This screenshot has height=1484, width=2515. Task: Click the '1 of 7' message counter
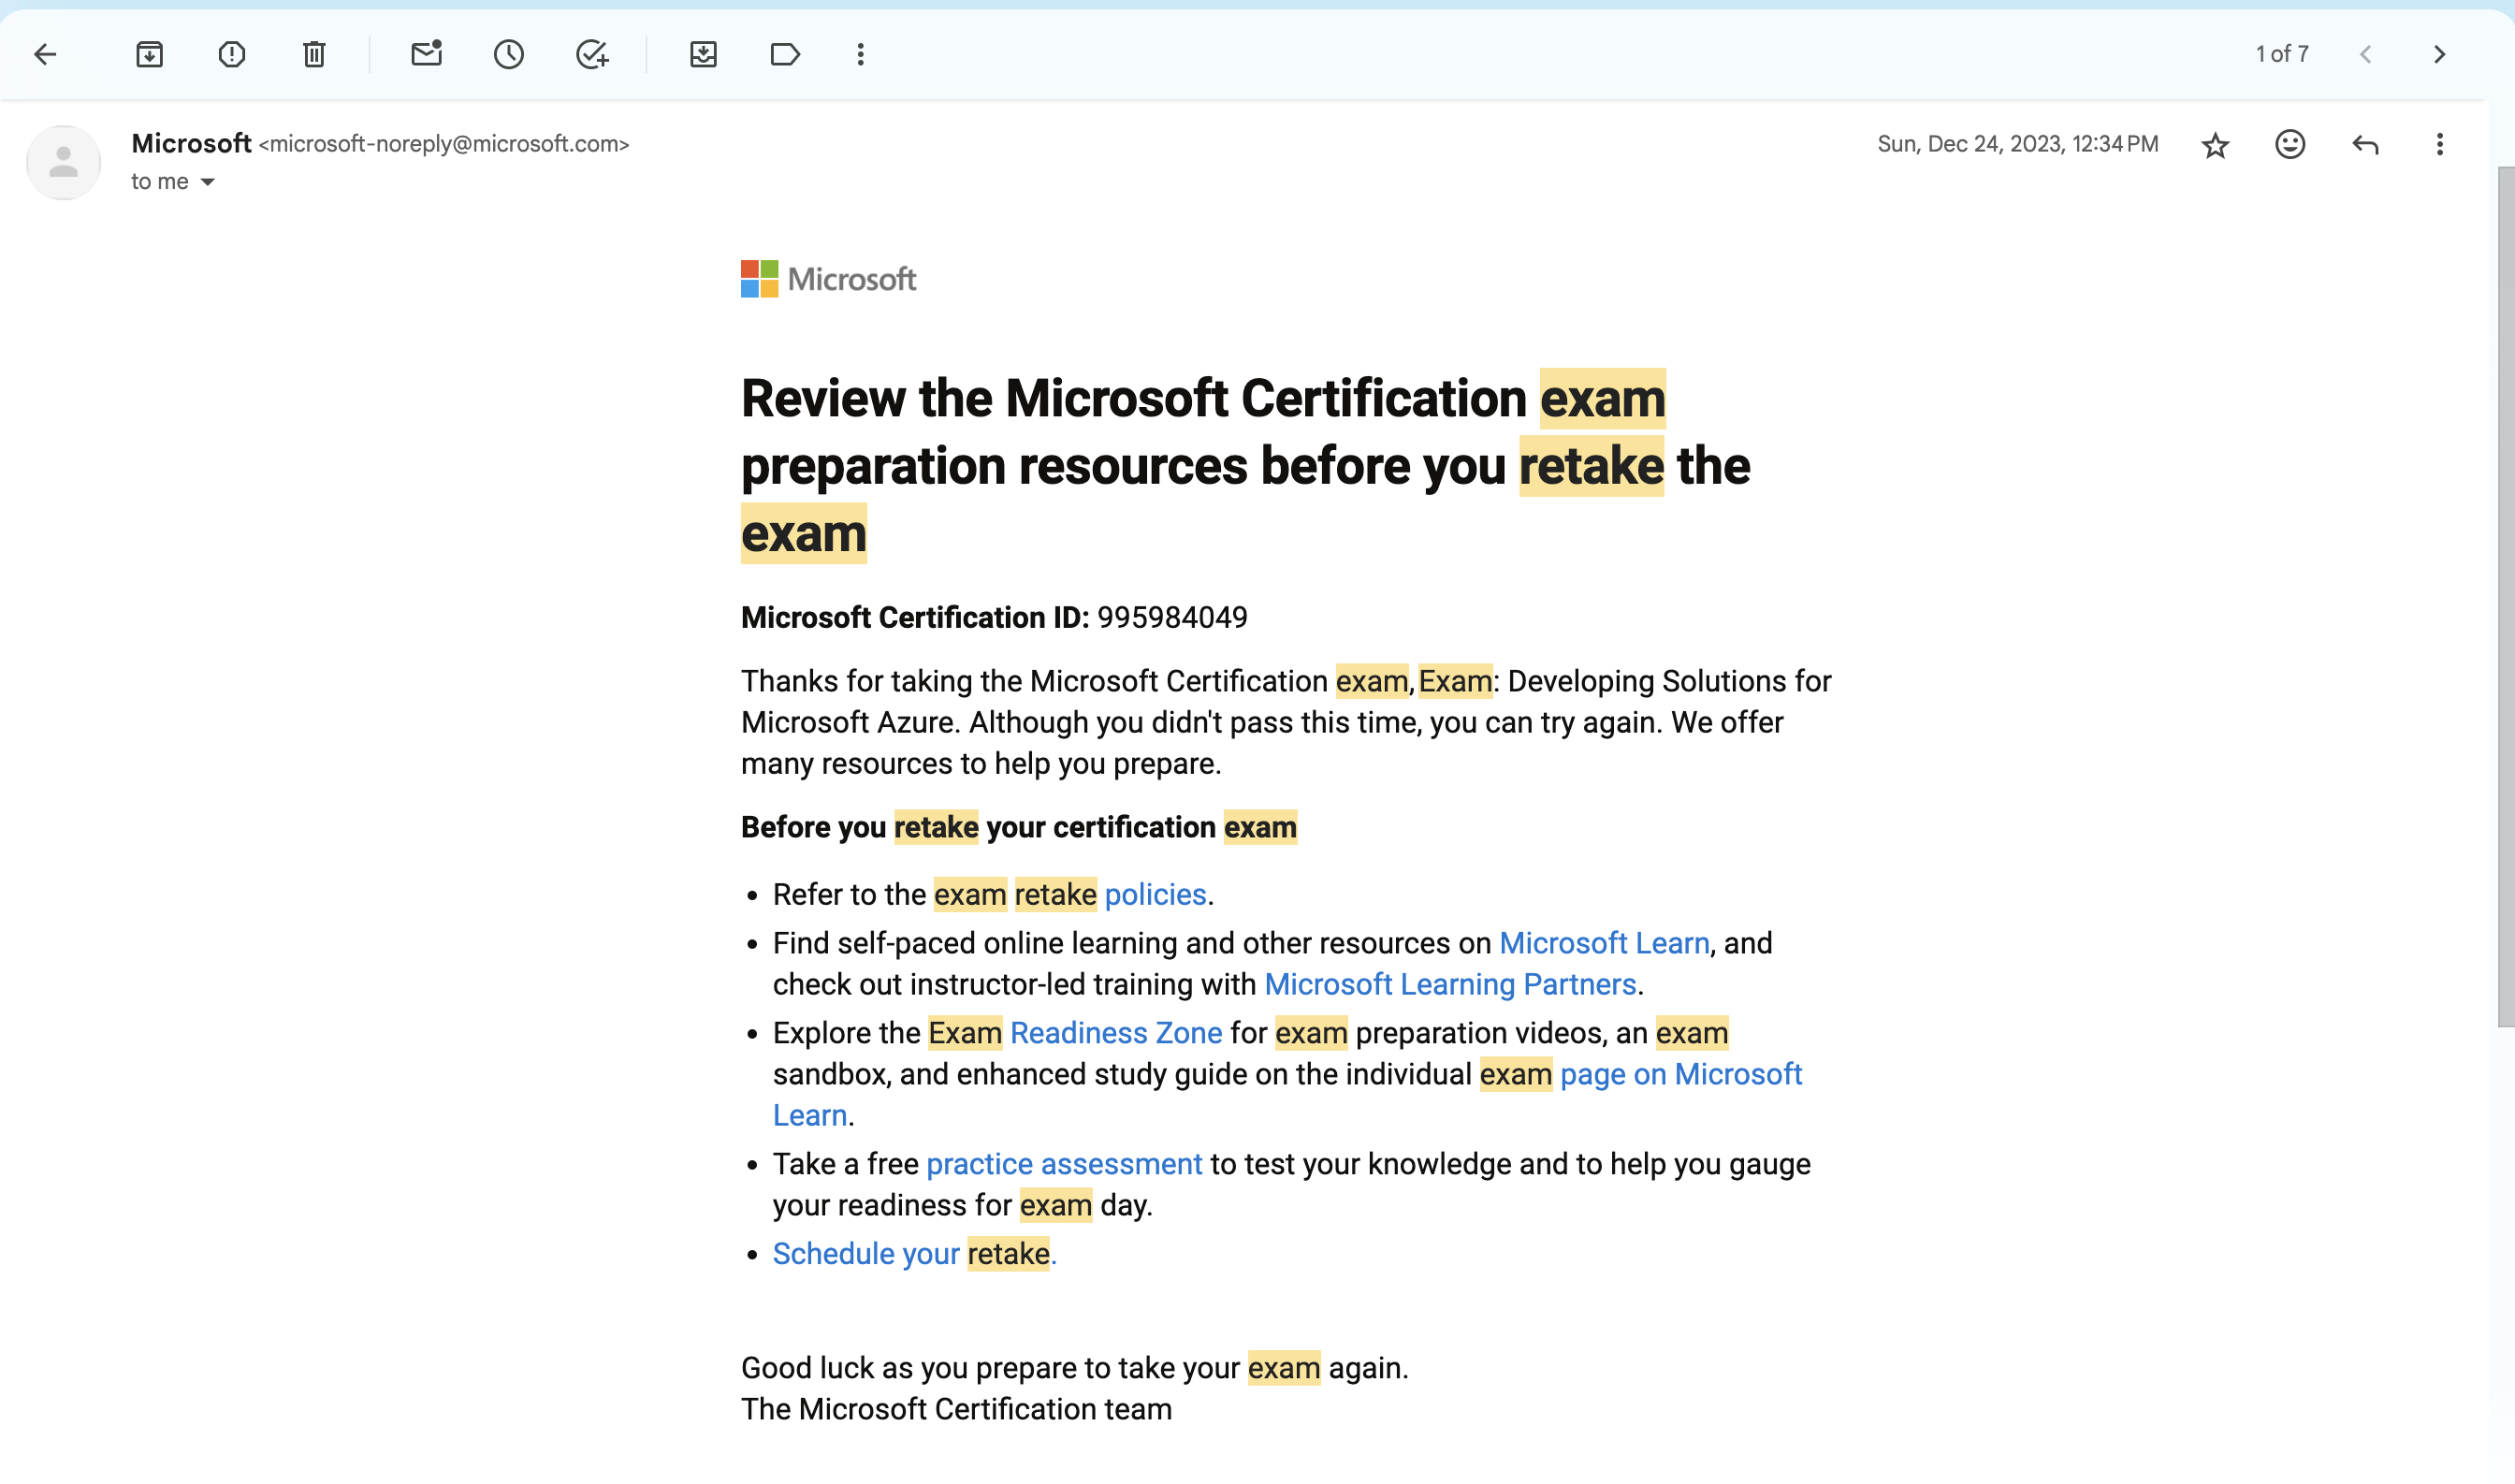(x=2281, y=54)
